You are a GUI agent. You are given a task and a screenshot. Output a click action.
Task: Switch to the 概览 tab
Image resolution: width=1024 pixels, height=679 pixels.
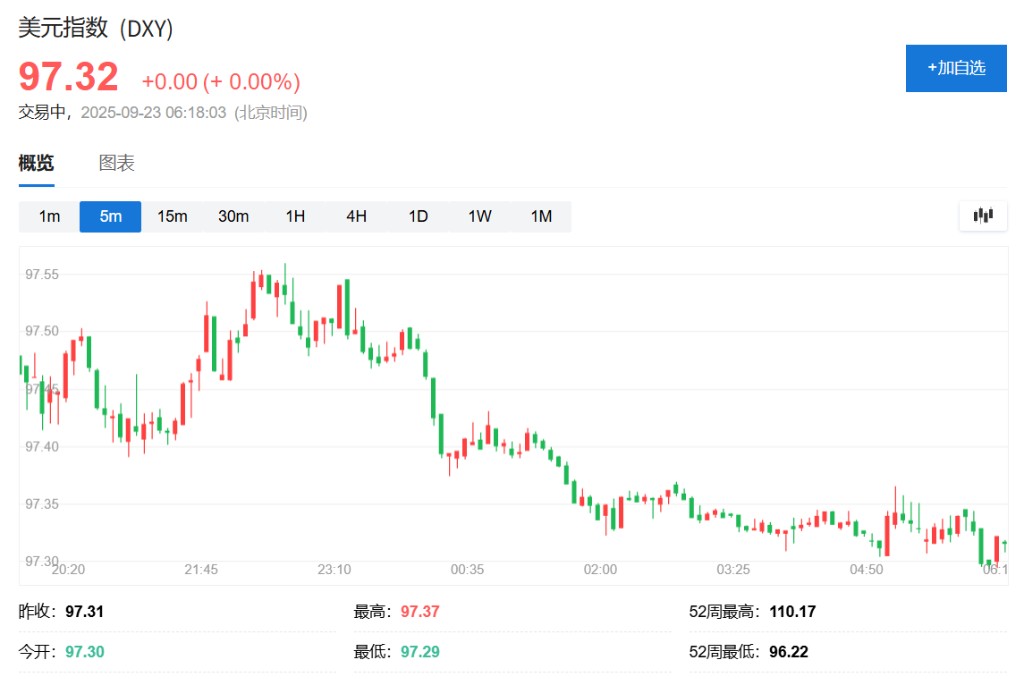tap(36, 164)
